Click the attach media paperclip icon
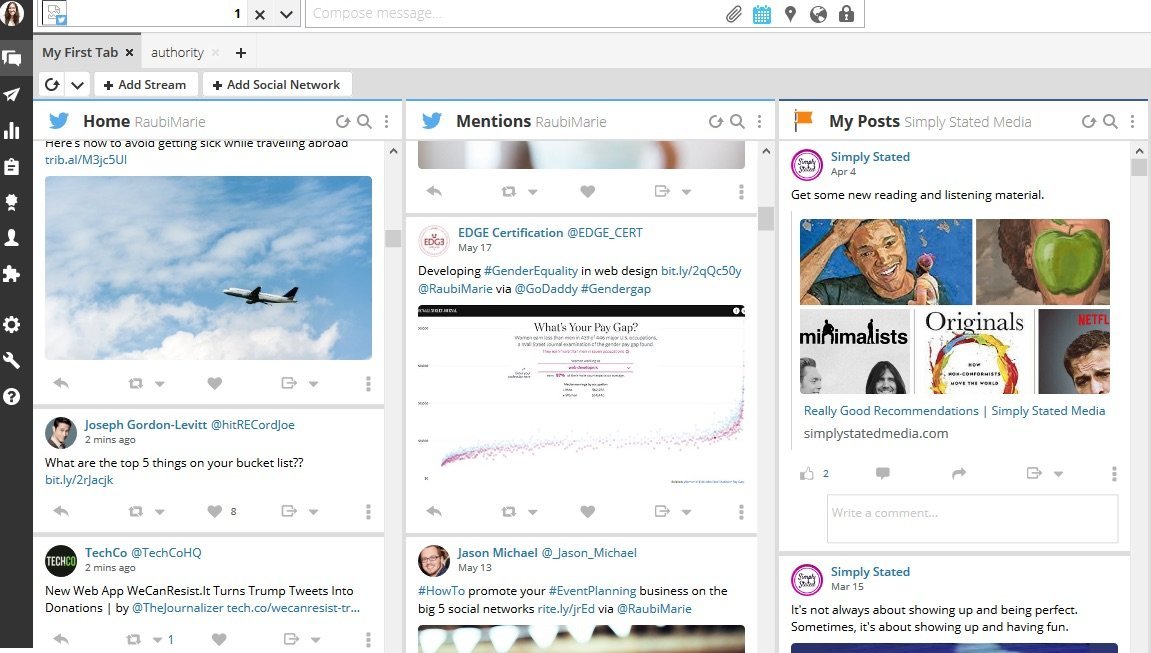1151x653 pixels. tap(733, 14)
